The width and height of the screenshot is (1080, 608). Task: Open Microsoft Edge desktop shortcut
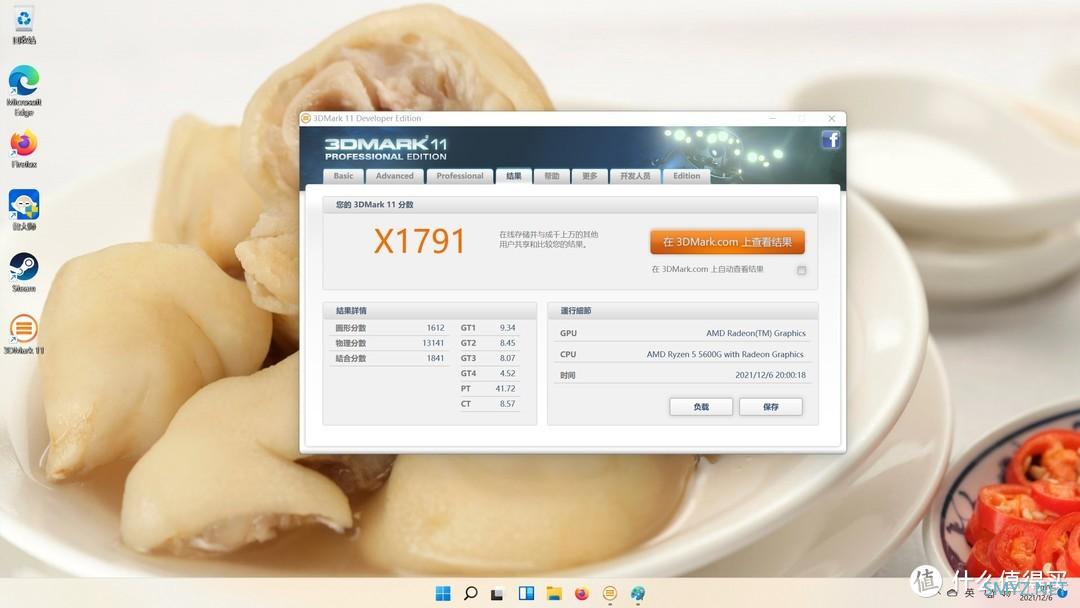(24, 90)
